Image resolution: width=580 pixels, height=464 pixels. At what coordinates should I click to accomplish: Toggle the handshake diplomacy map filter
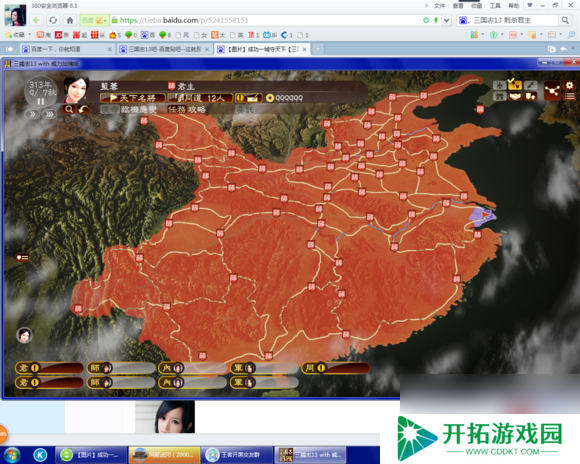tap(515, 97)
